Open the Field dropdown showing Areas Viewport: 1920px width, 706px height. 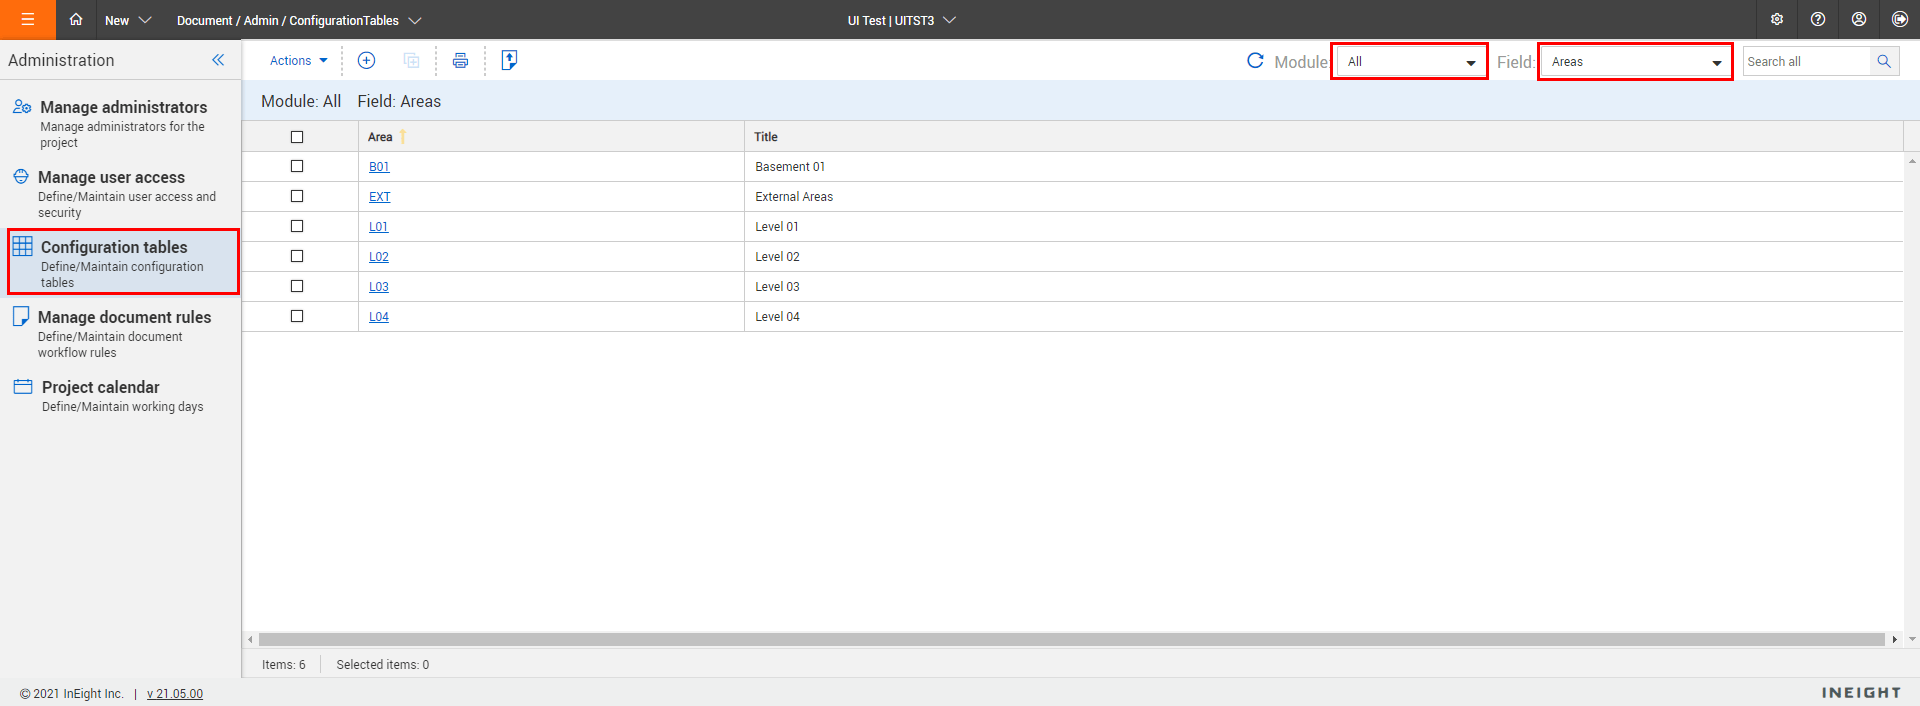[x=1635, y=61]
